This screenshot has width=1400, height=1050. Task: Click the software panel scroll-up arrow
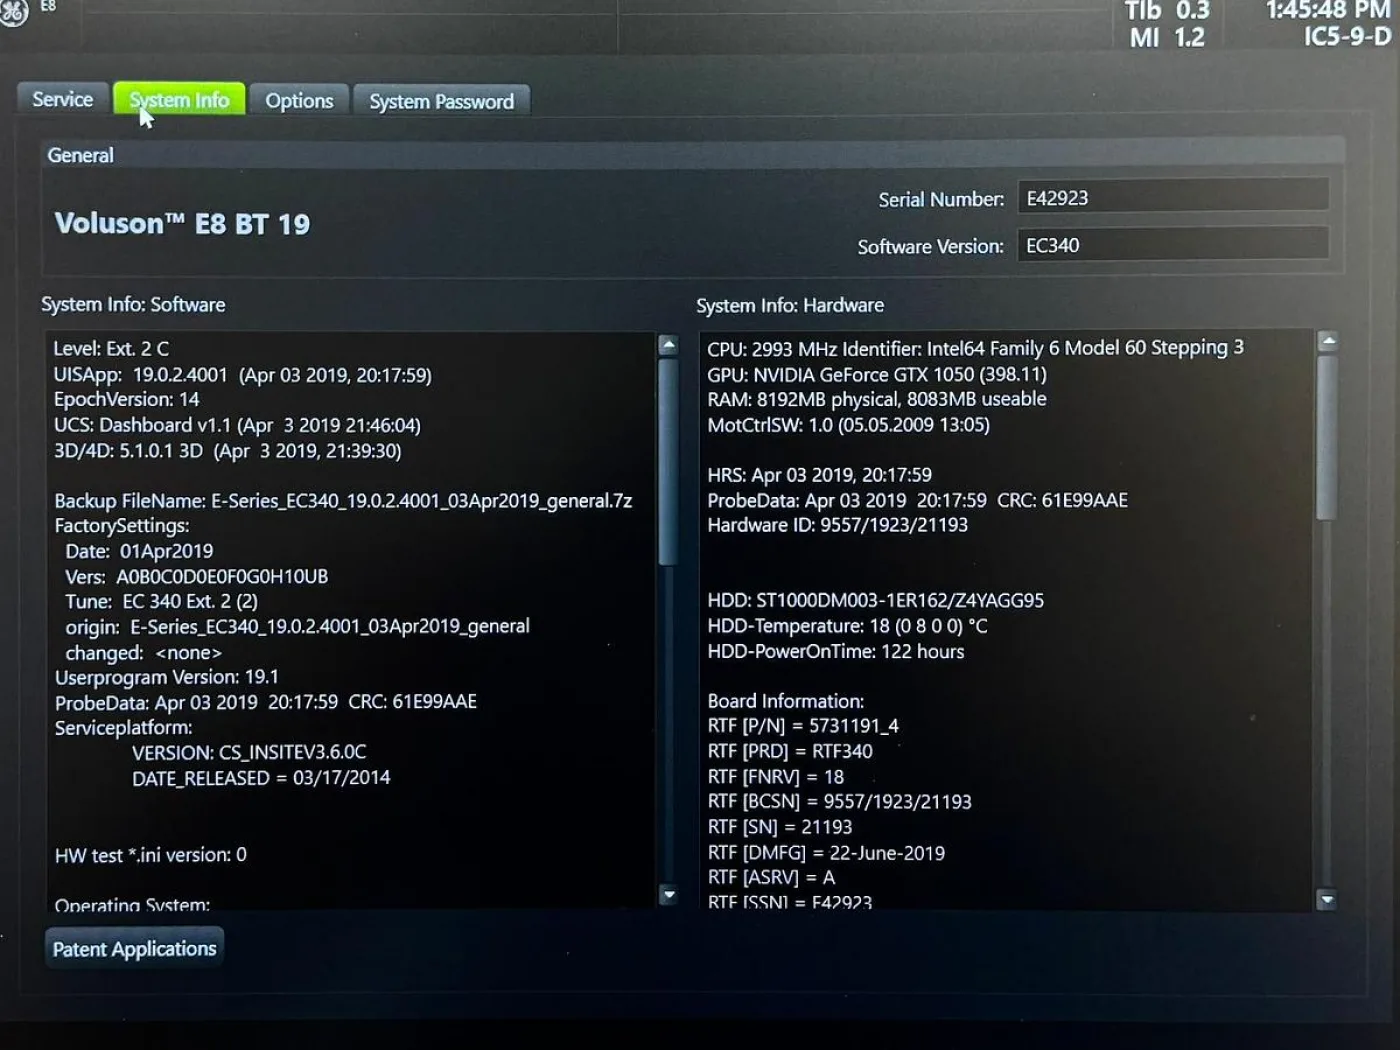[x=669, y=345]
